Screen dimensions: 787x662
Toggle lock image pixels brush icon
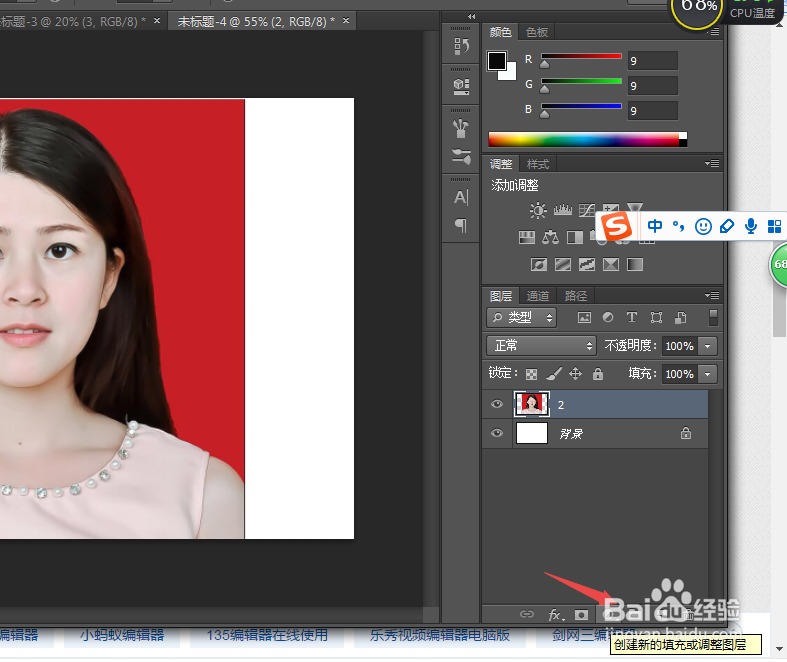pyautogui.click(x=554, y=373)
